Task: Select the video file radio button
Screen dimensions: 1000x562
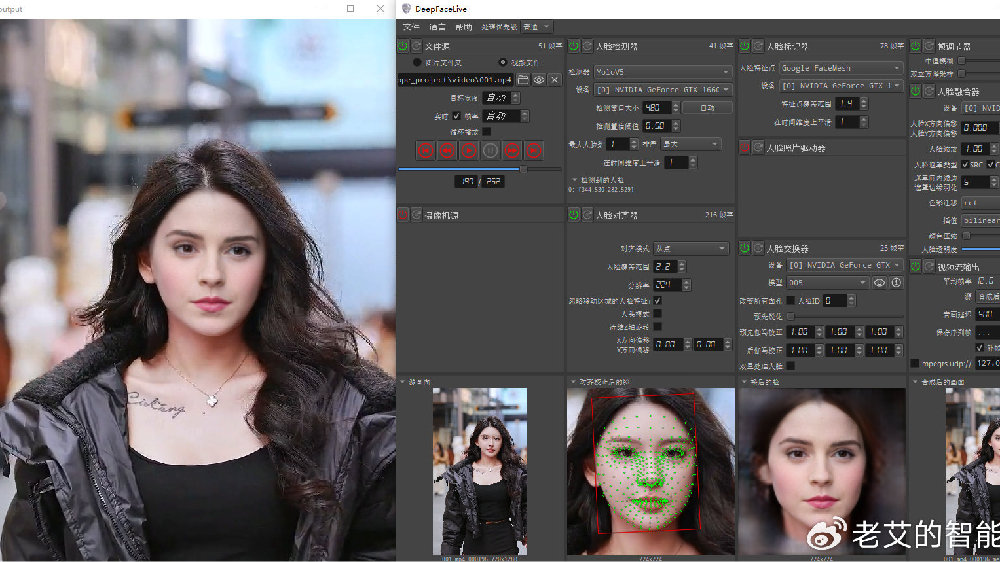Action: point(502,62)
